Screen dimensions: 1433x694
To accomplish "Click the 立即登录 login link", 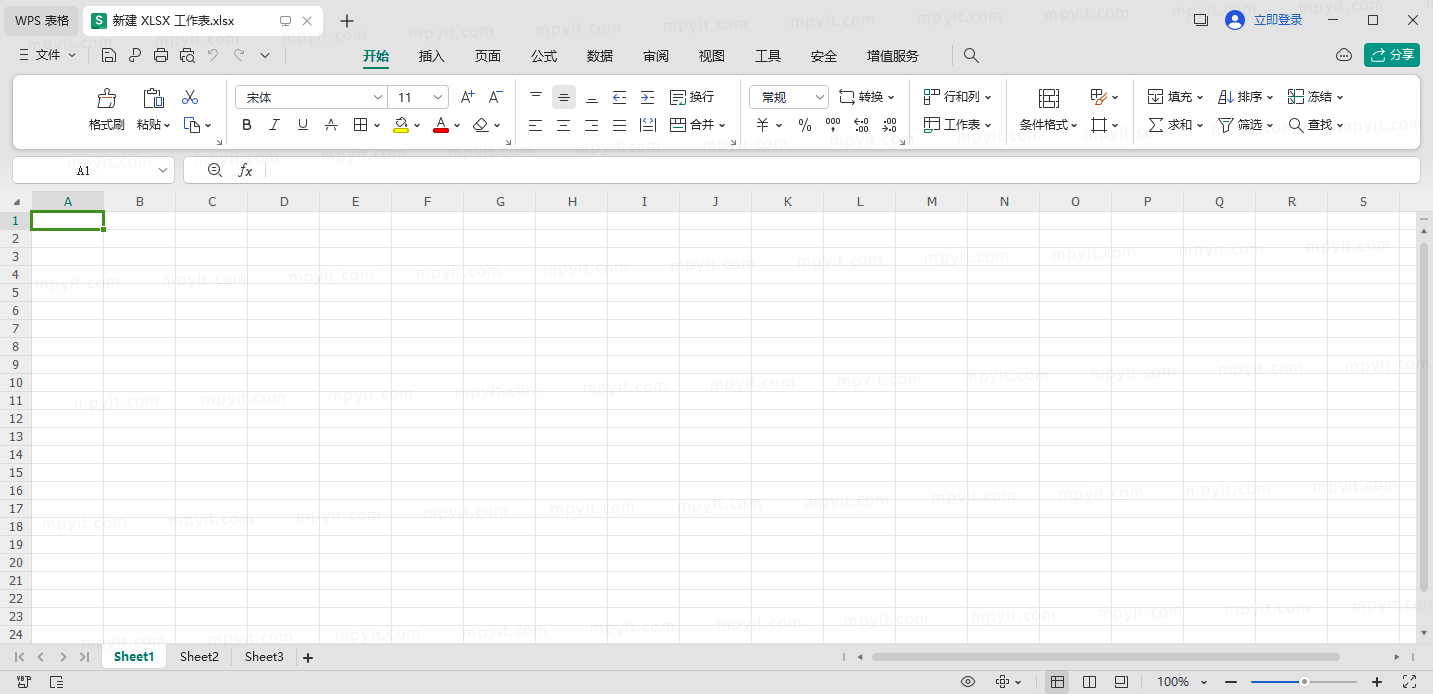I will [1278, 20].
